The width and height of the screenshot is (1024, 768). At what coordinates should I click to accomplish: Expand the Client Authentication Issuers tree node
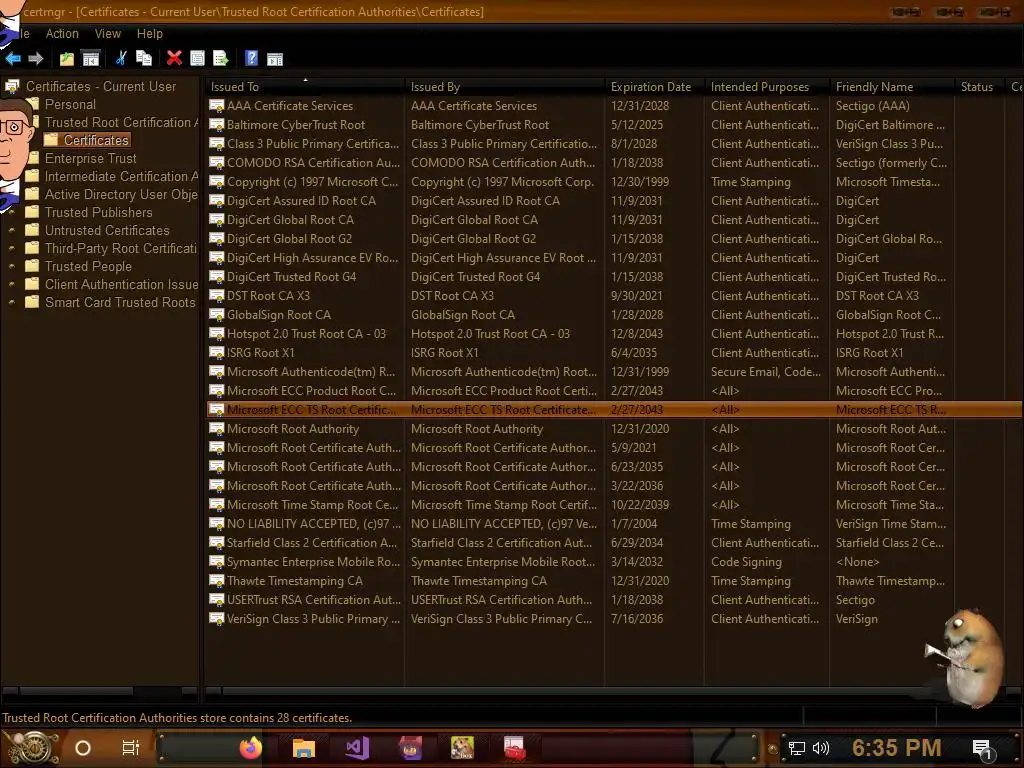(x=12, y=285)
